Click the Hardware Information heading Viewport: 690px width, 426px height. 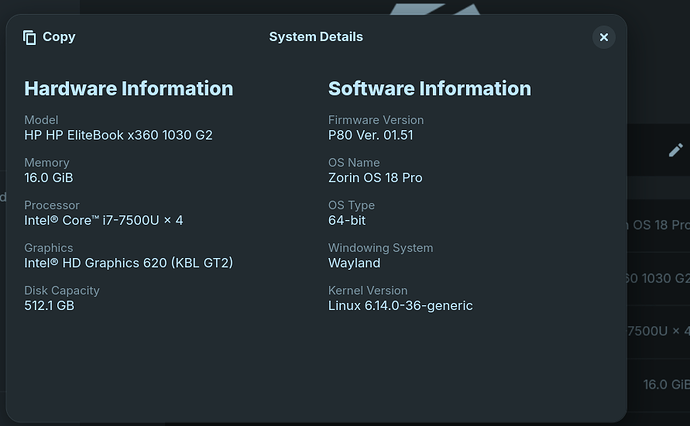128,89
